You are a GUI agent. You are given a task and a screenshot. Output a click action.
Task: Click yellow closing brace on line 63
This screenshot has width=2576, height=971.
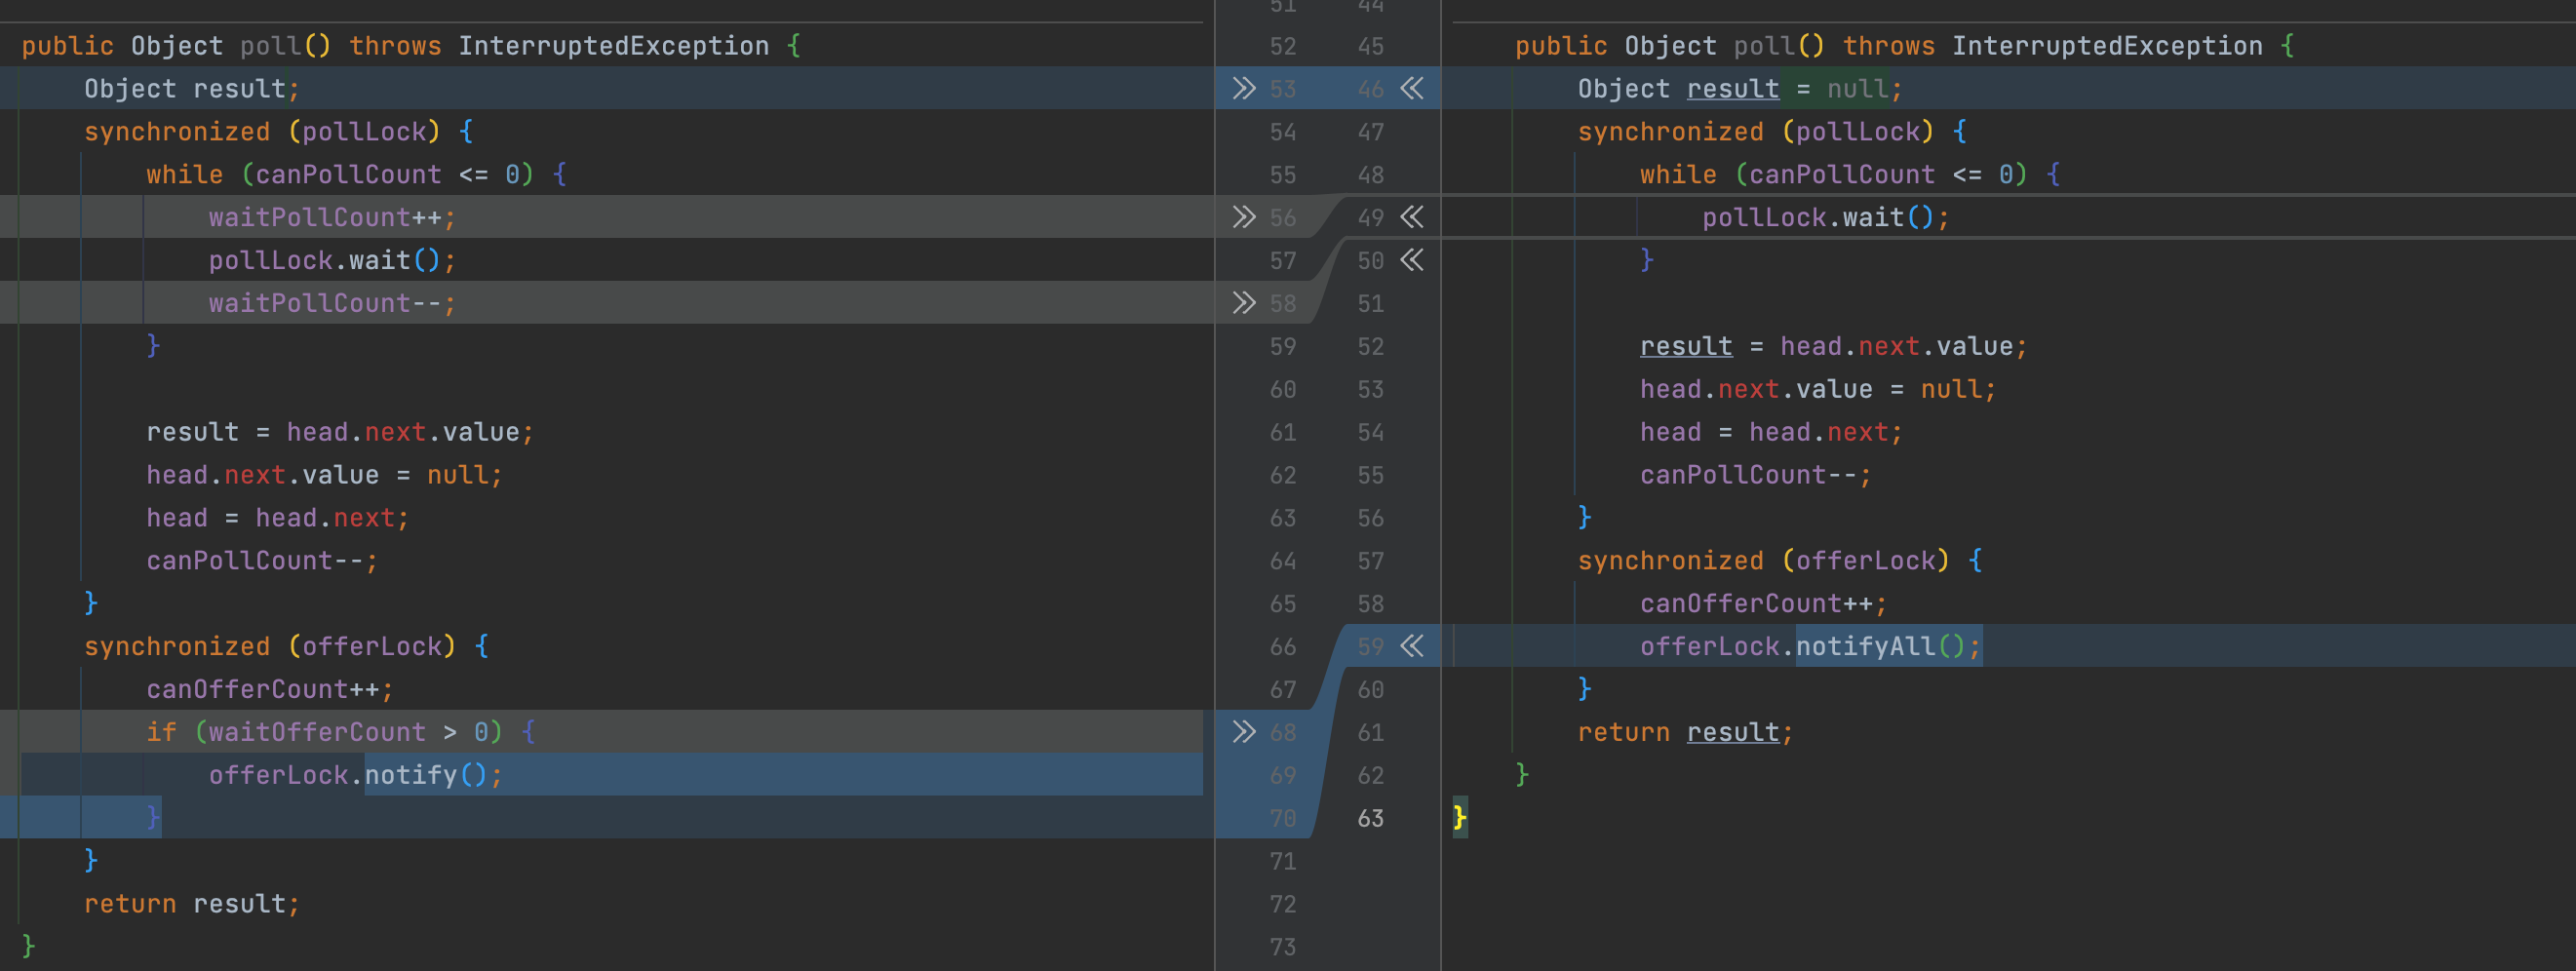click(x=1460, y=818)
